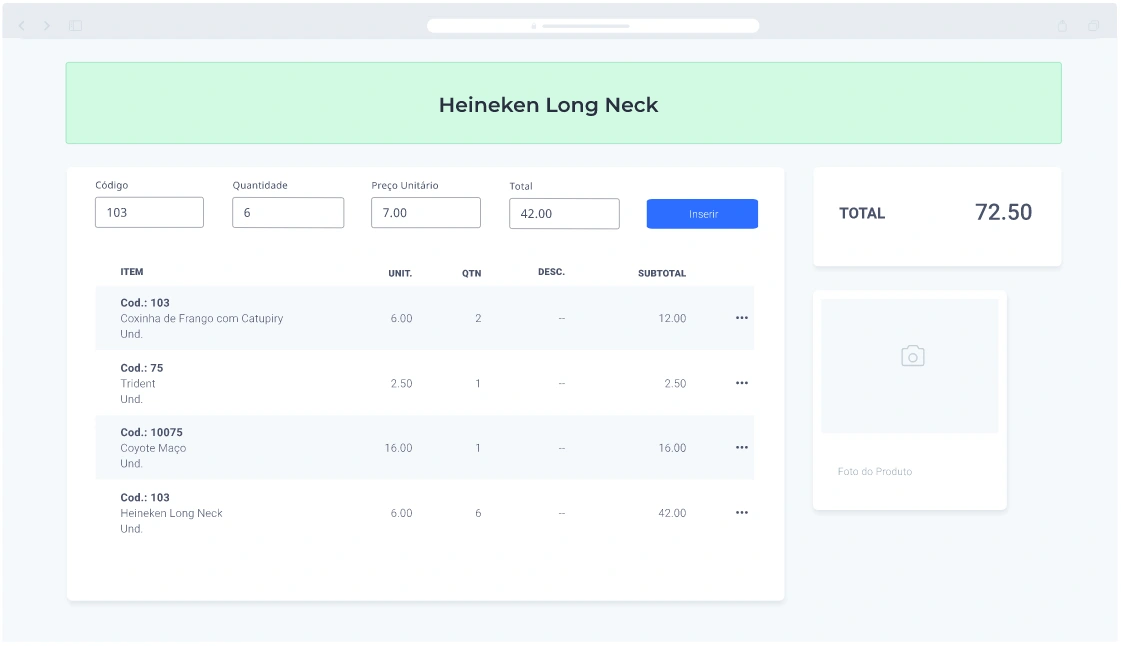1121x646 pixels.
Task: Click the browser share icon
Action: [x=1063, y=26]
